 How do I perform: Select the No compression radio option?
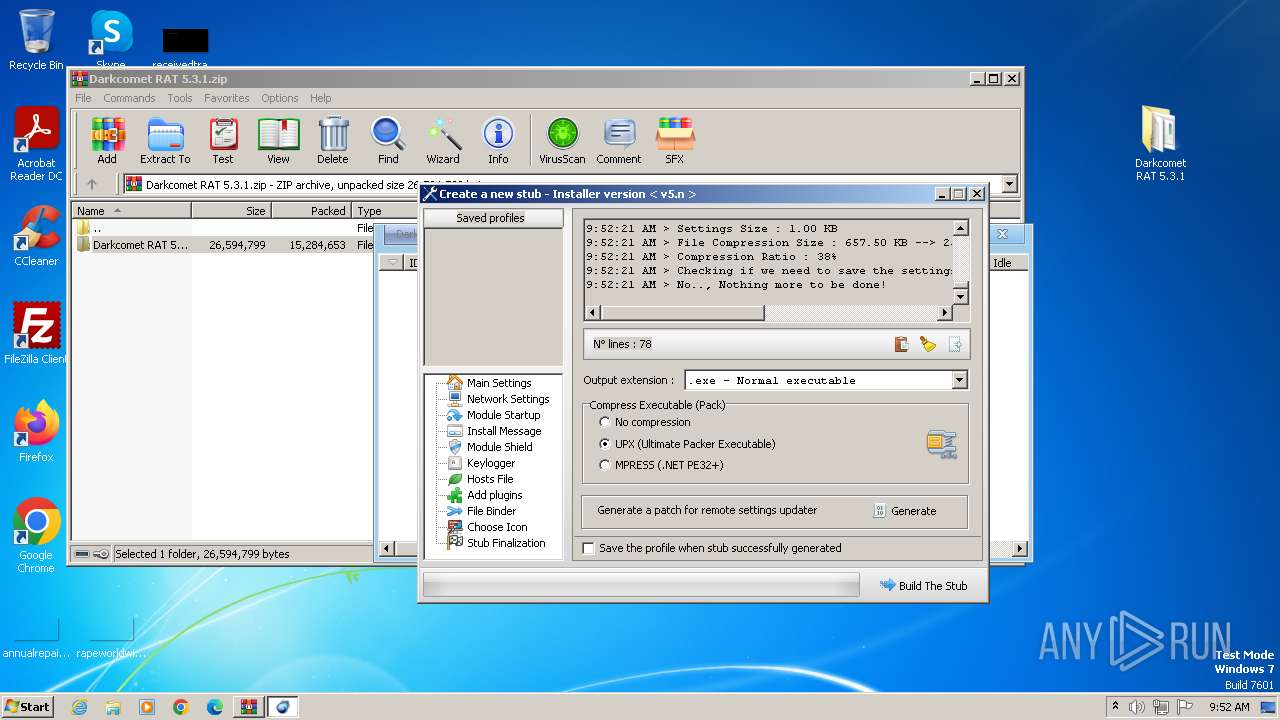click(x=604, y=422)
